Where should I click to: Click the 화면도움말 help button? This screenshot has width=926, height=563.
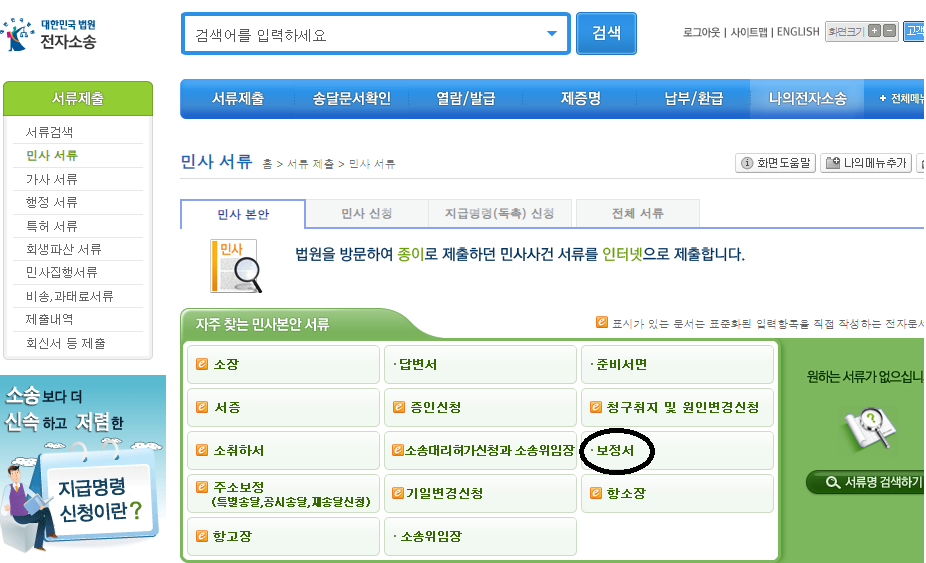click(775, 162)
